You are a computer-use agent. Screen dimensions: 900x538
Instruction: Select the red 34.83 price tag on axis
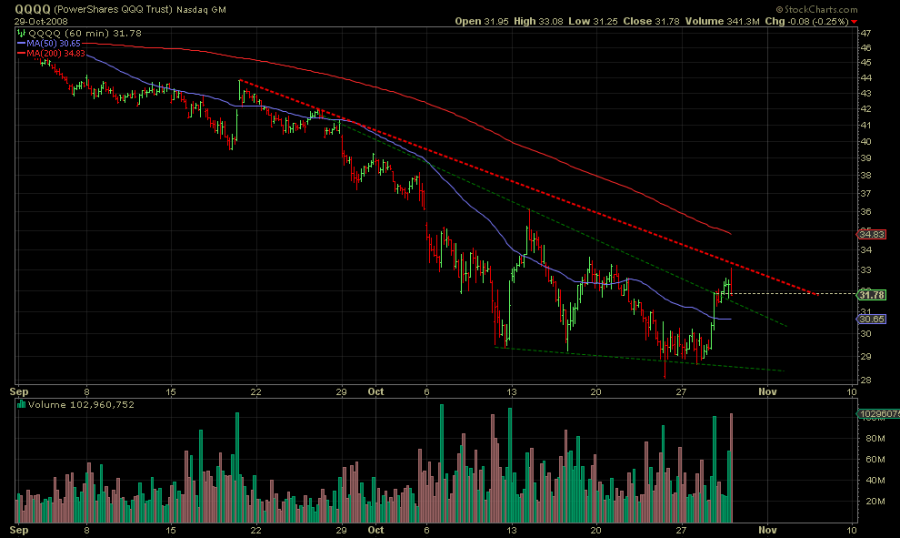871,234
